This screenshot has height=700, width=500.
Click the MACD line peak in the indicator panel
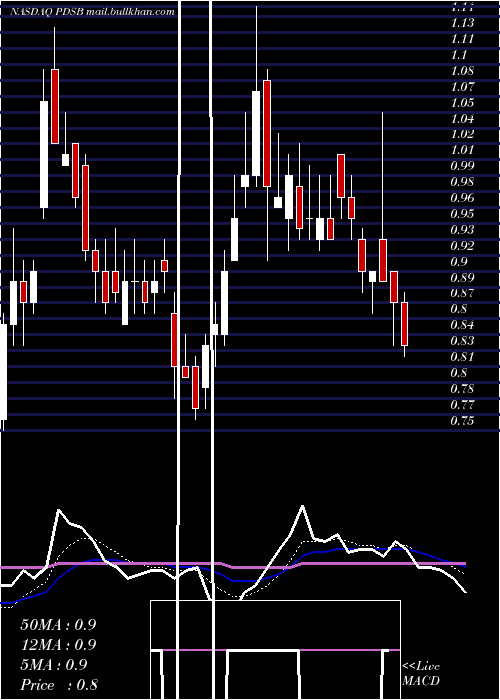(303, 506)
